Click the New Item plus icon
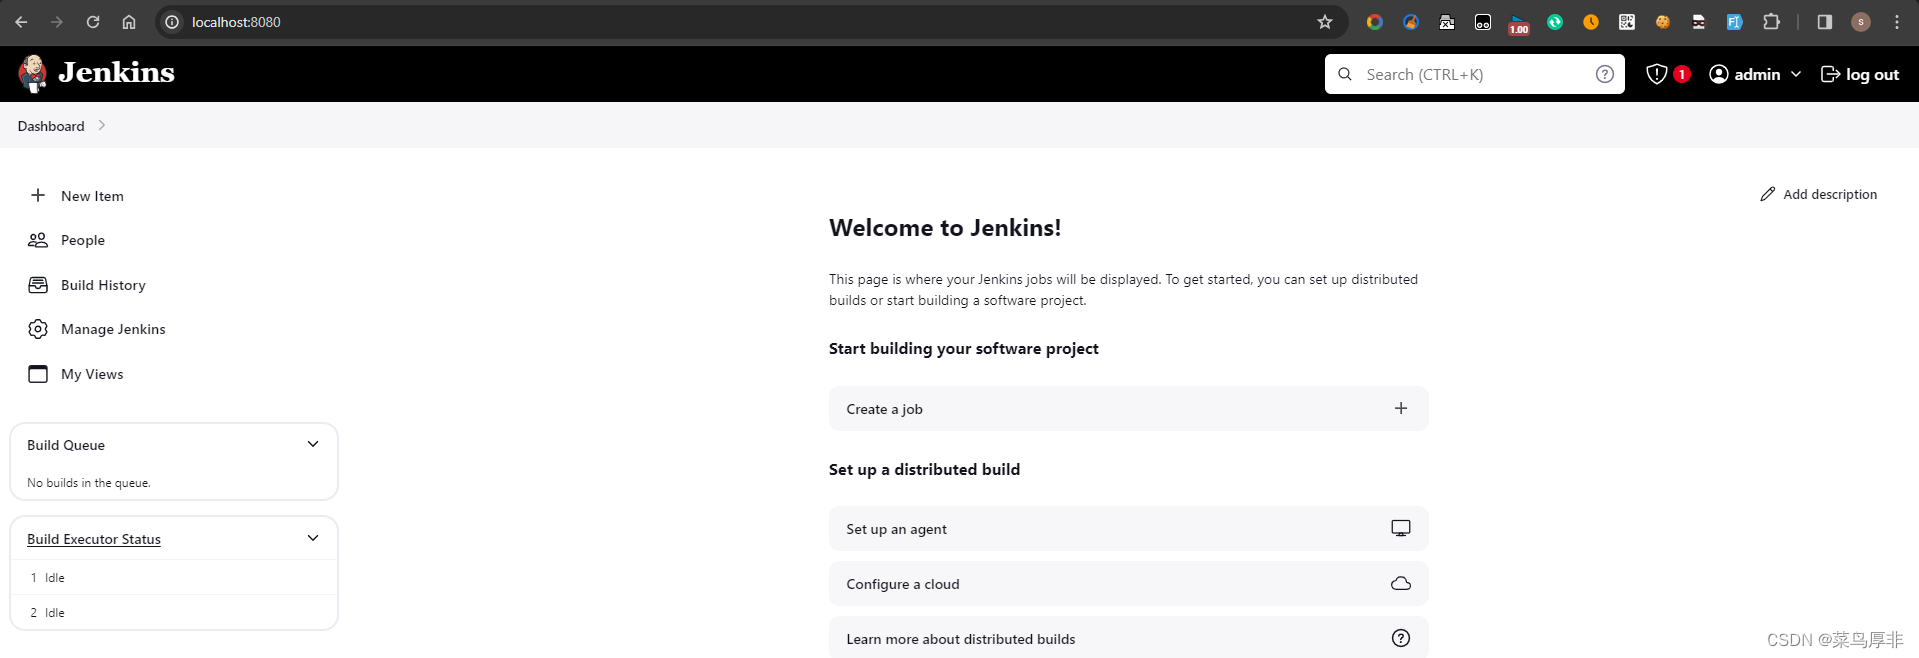 pyautogui.click(x=38, y=195)
